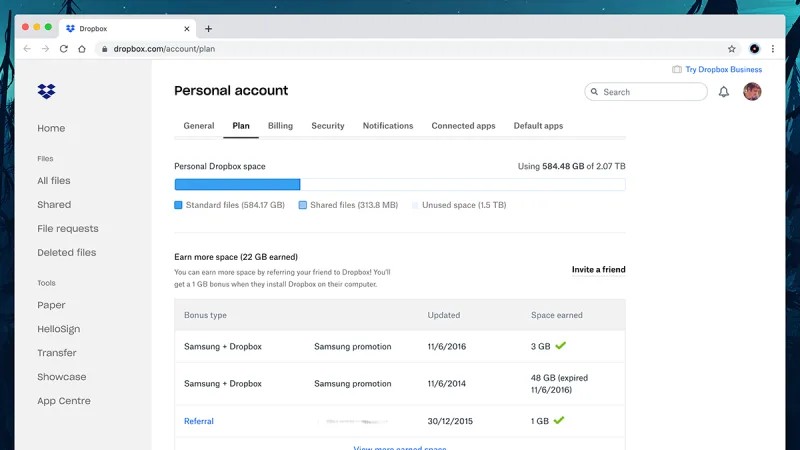Click the storage usage progress bar
The width and height of the screenshot is (800, 450).
click(x=399, y=184)
